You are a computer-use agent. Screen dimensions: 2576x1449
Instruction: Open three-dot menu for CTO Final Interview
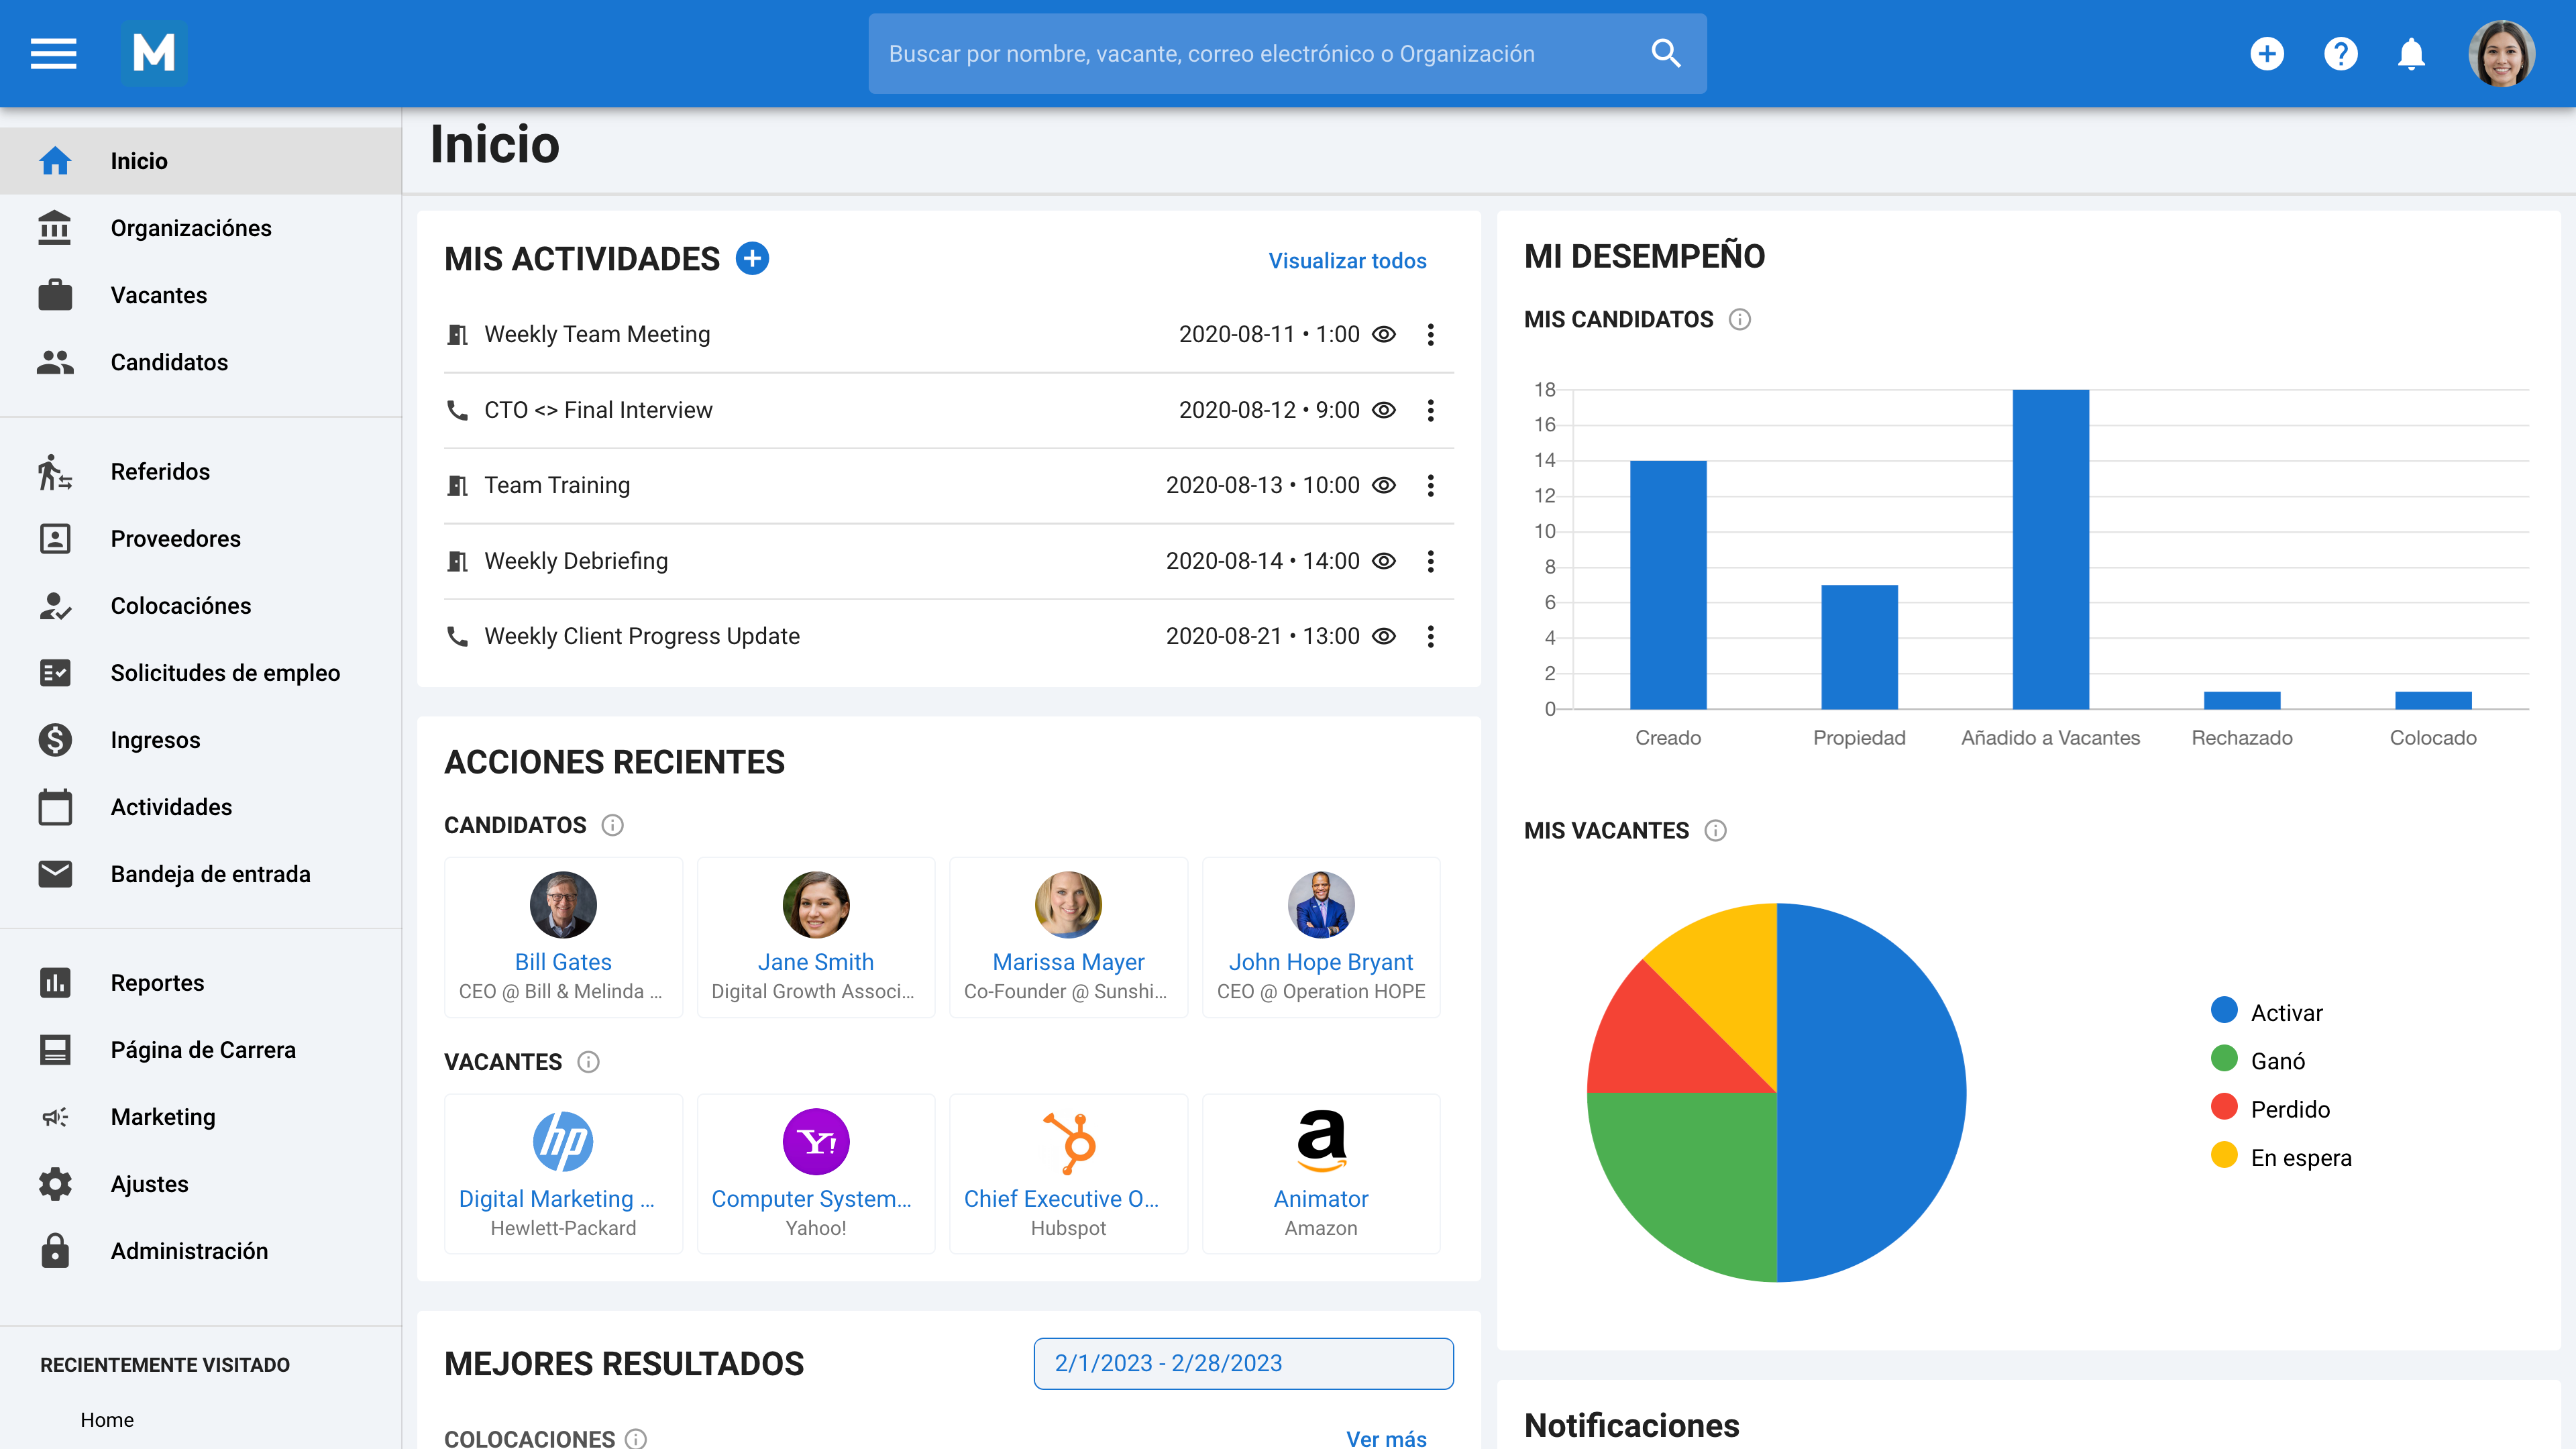(x=1430, y=410)
